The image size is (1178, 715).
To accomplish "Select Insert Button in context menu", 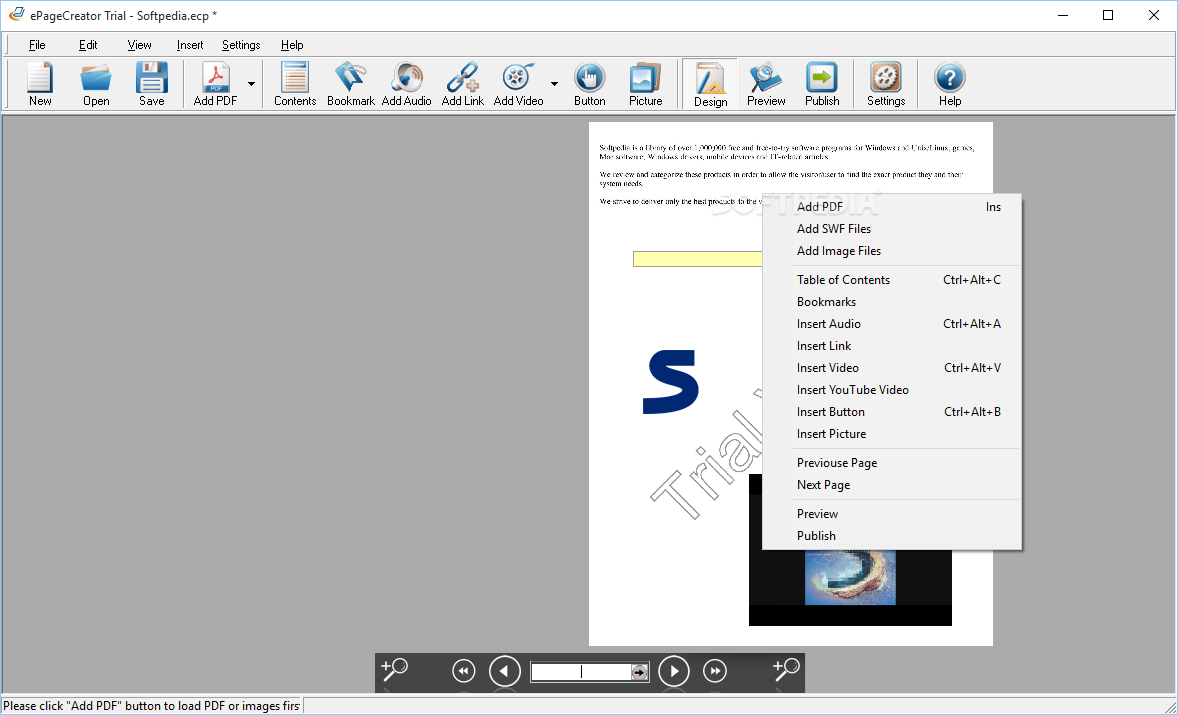I will 892,412.
